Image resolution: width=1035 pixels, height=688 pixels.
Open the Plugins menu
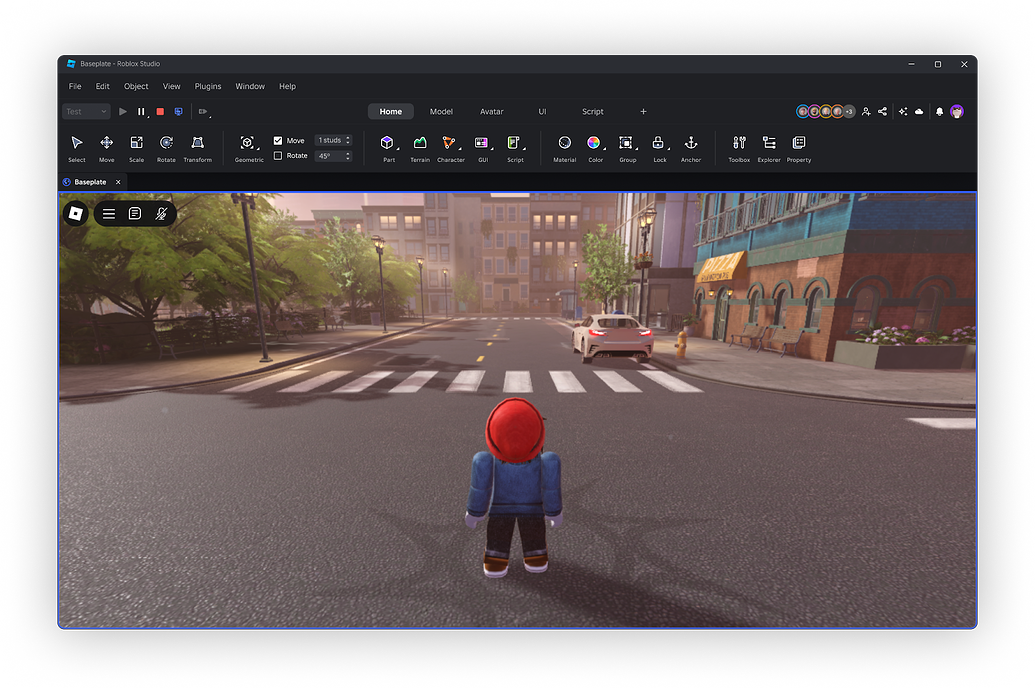[207, 86]
